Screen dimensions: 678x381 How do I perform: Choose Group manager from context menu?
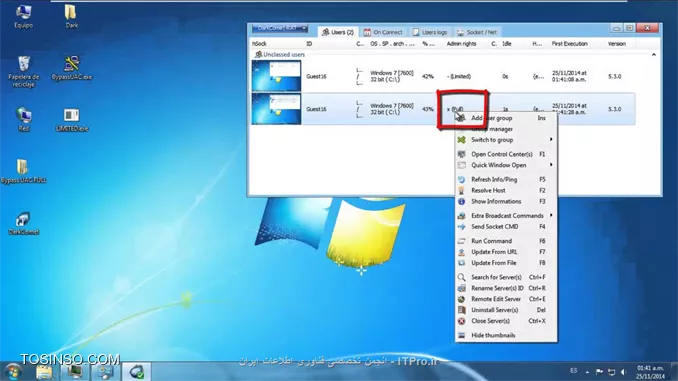pos(506,129)
